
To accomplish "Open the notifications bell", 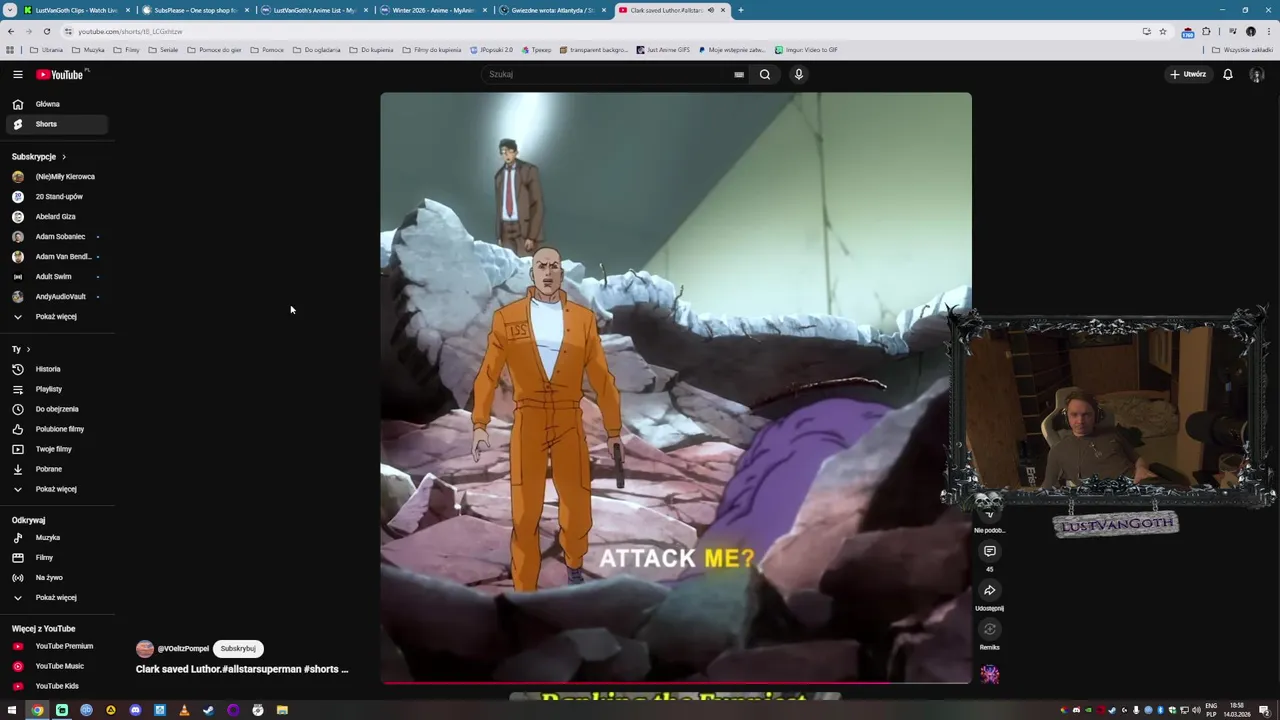I will point(1227,74).
